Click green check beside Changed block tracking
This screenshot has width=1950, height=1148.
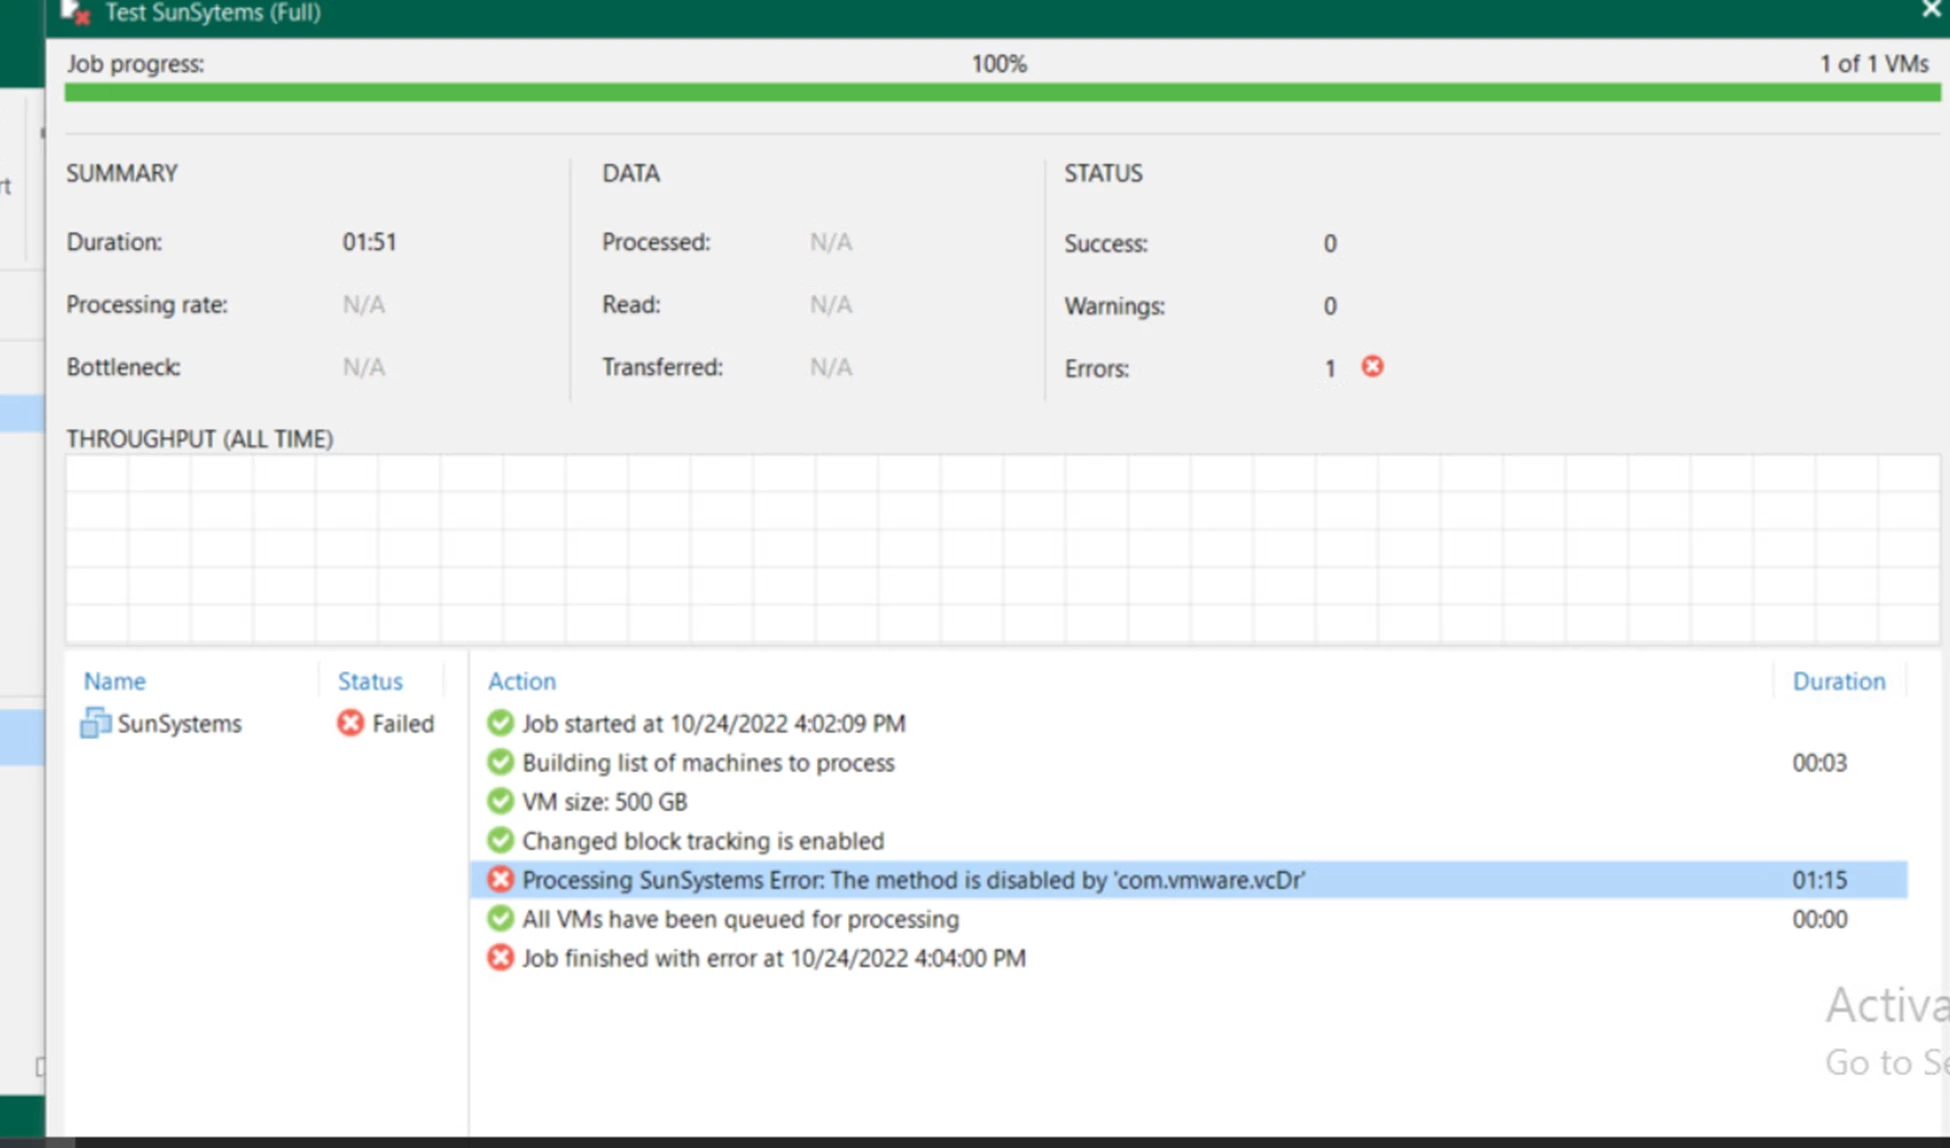[500, 840]
